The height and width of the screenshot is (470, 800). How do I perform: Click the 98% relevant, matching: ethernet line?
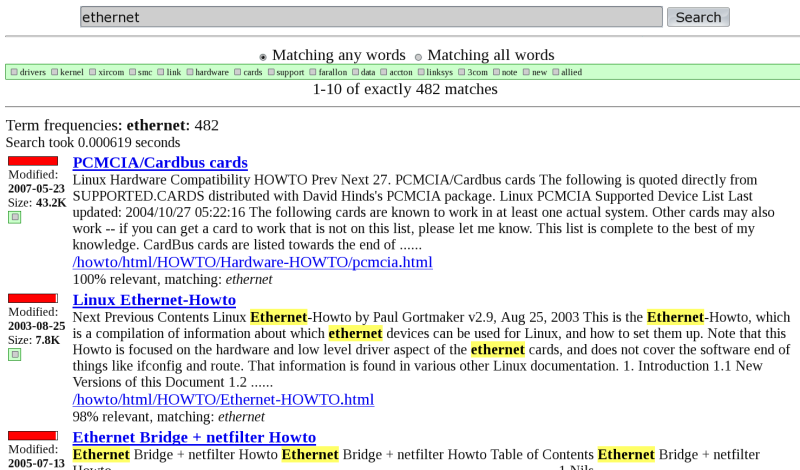coord(168,416)
